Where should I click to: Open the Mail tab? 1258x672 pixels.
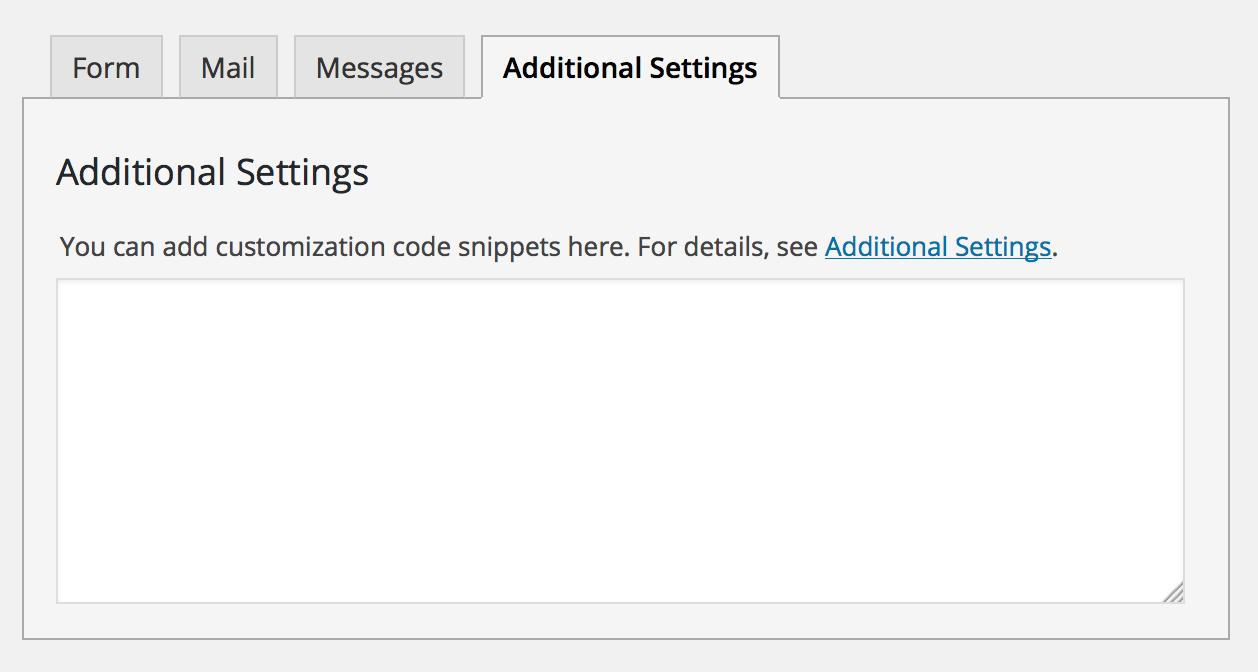point(228,68)
